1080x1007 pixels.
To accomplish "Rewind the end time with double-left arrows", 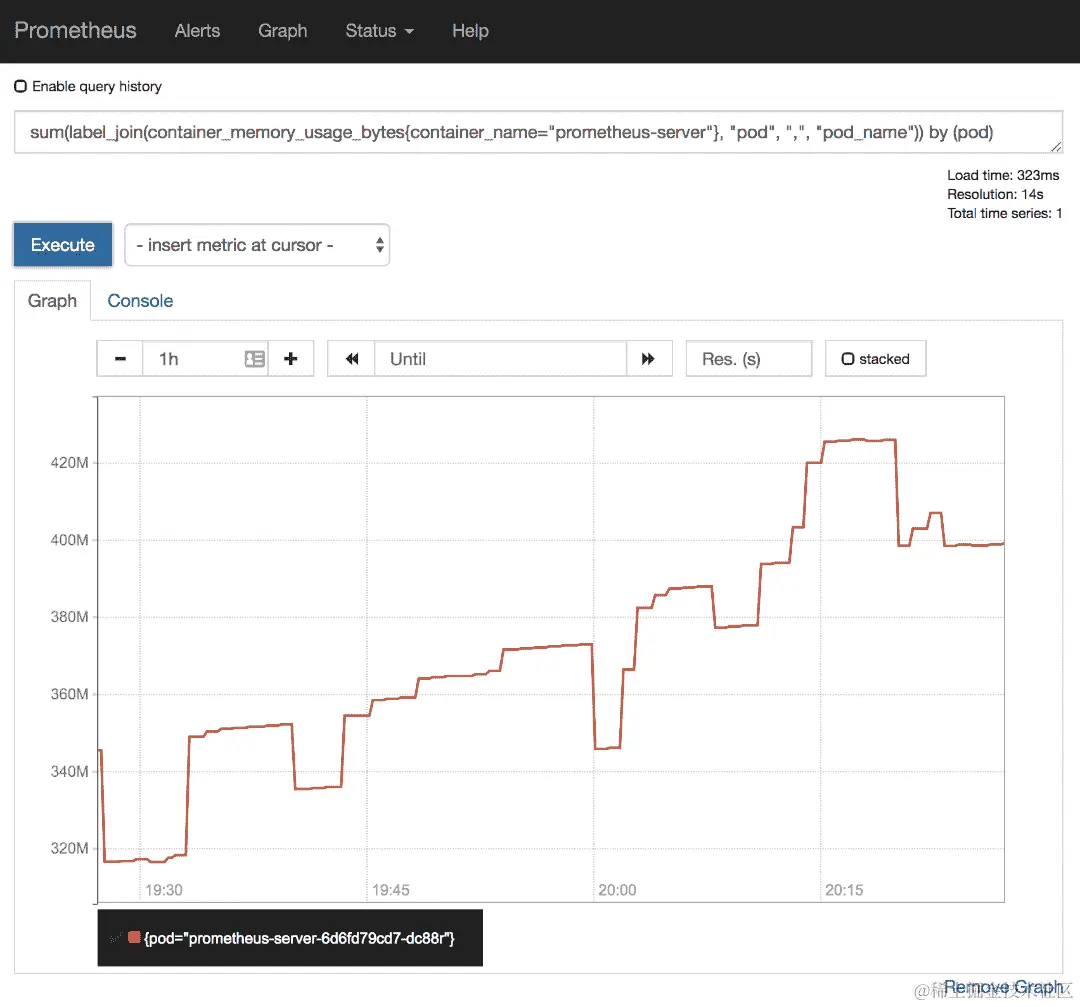I will [x=352, y=359].
